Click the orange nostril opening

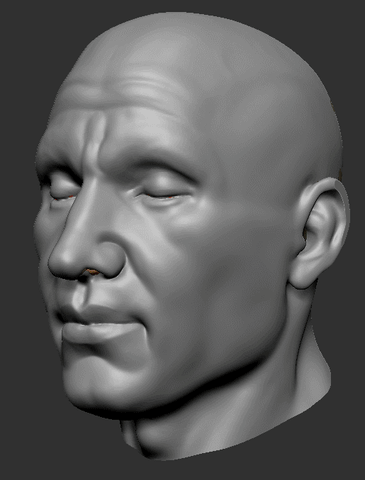(94, 272)
